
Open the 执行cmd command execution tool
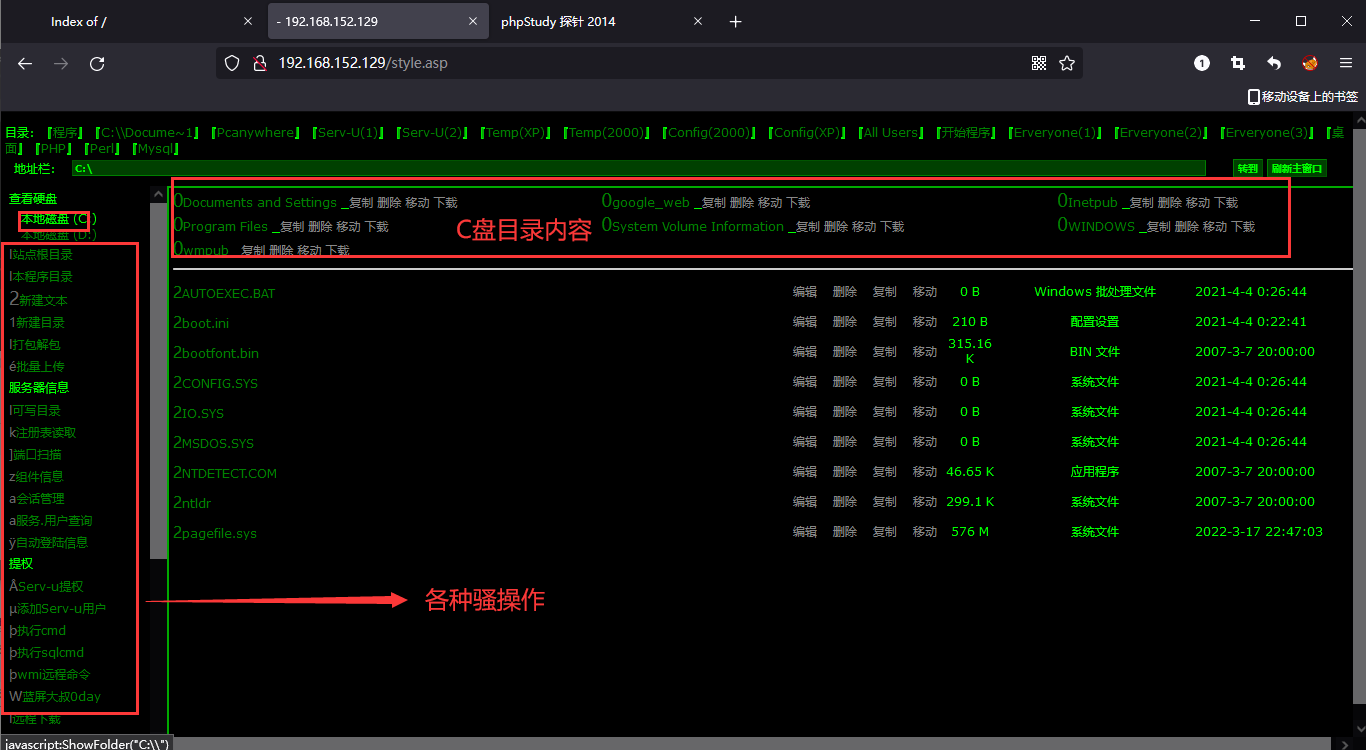[38, 630]
